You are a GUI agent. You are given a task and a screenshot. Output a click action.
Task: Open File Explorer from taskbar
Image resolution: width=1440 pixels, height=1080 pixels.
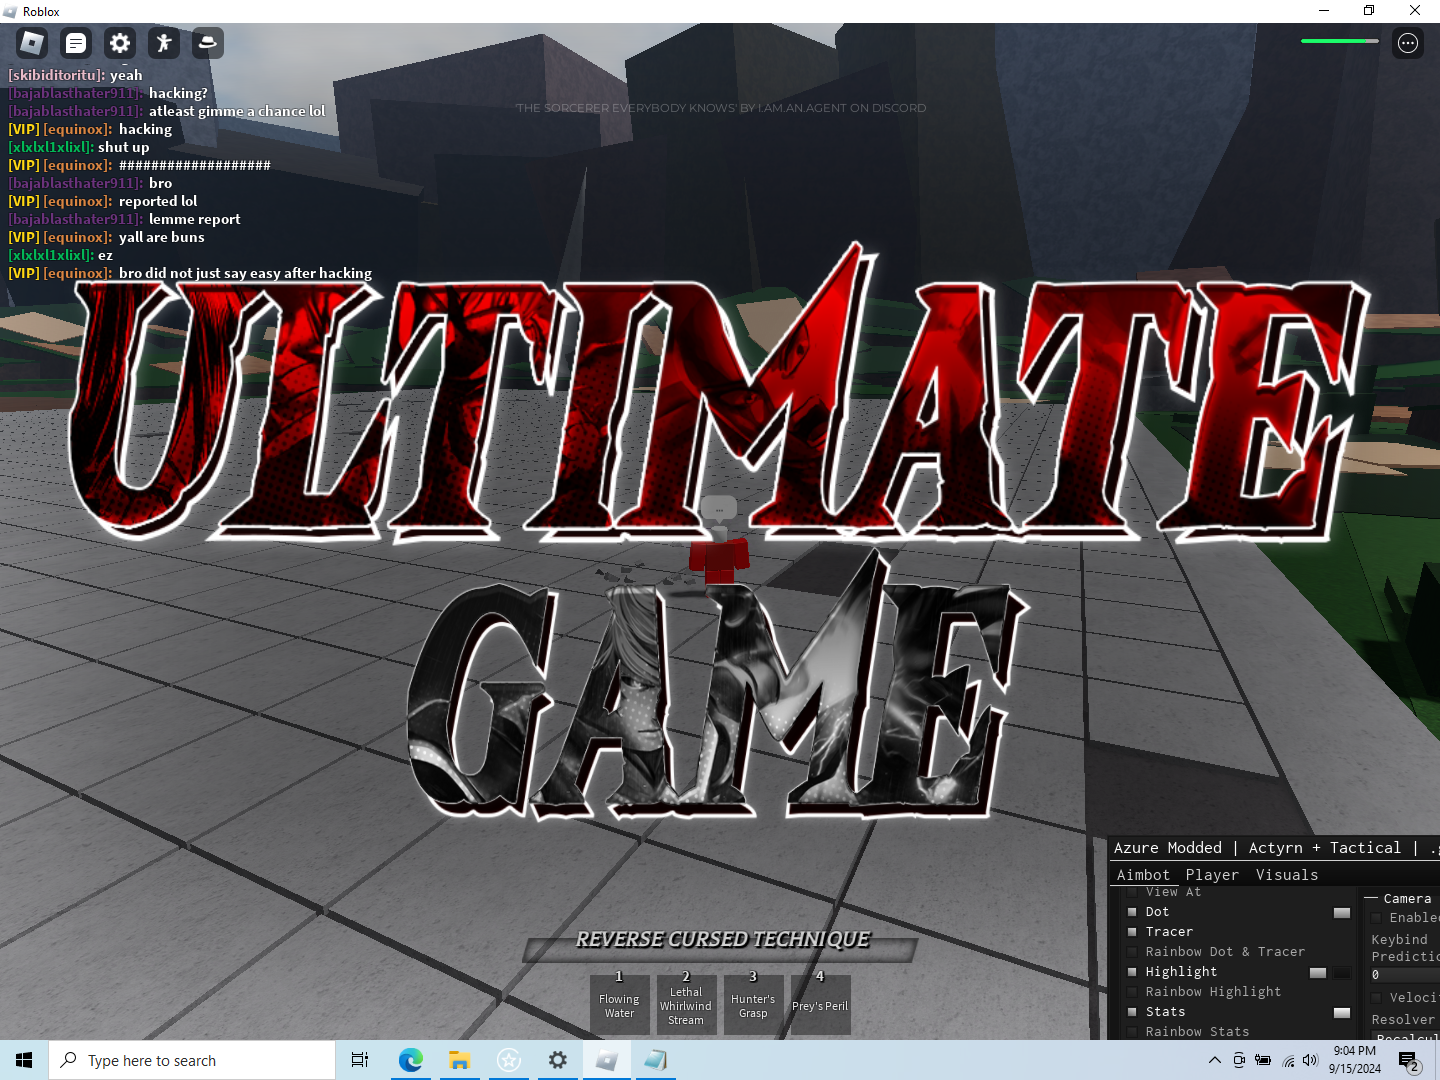click(x=459, y=1060)
